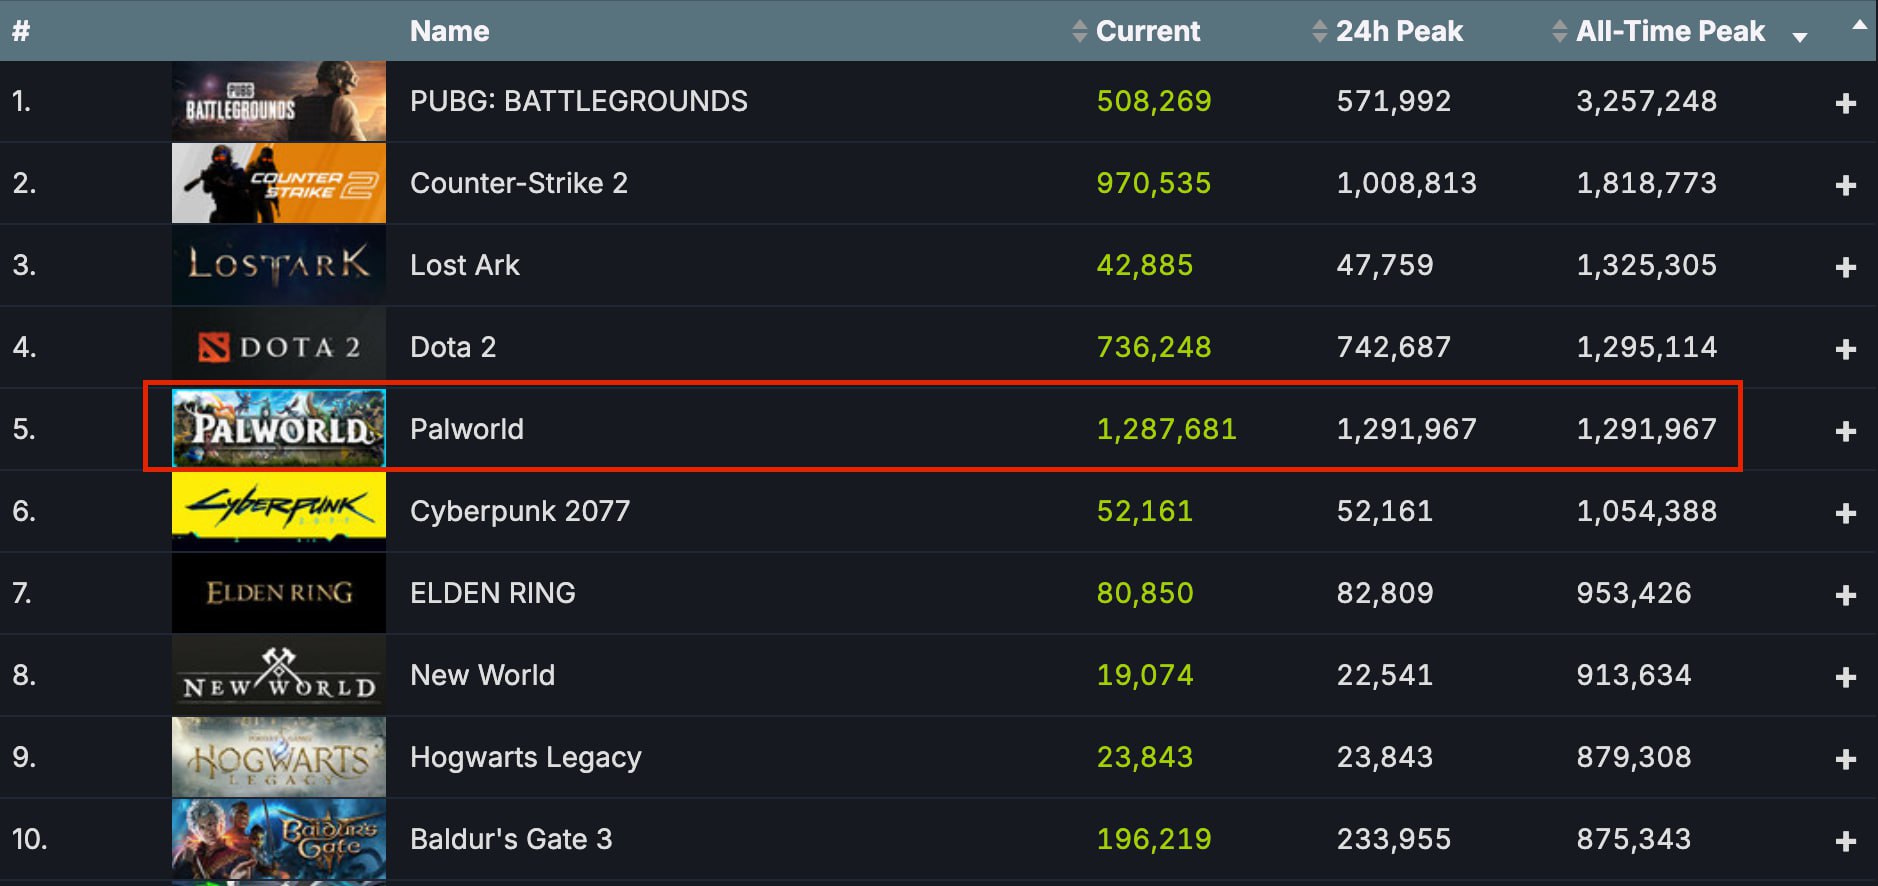Image resolution: width=1878 pixels, height=886 pixels.
Task: Click the plus icon for Counter-Strike 2
Action: [1846, 185]
